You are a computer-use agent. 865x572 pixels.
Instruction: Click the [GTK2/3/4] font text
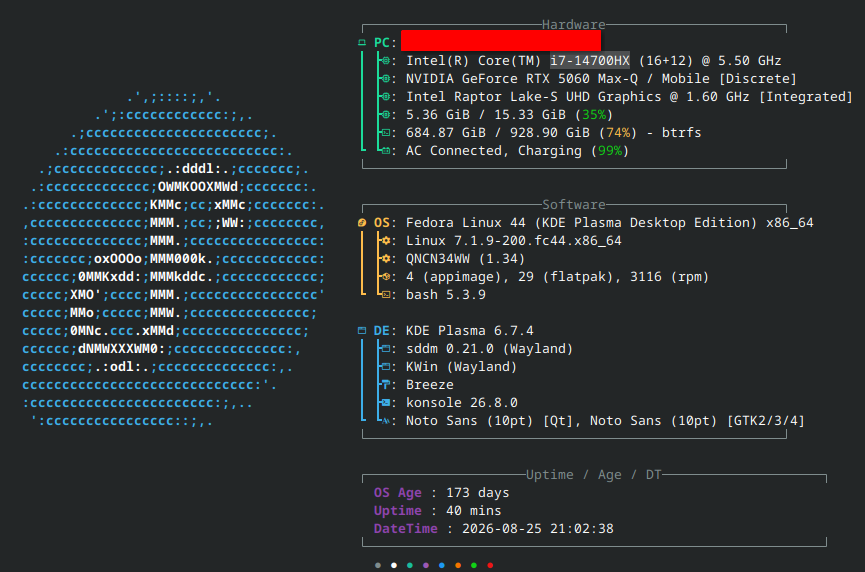click(766, 421)
